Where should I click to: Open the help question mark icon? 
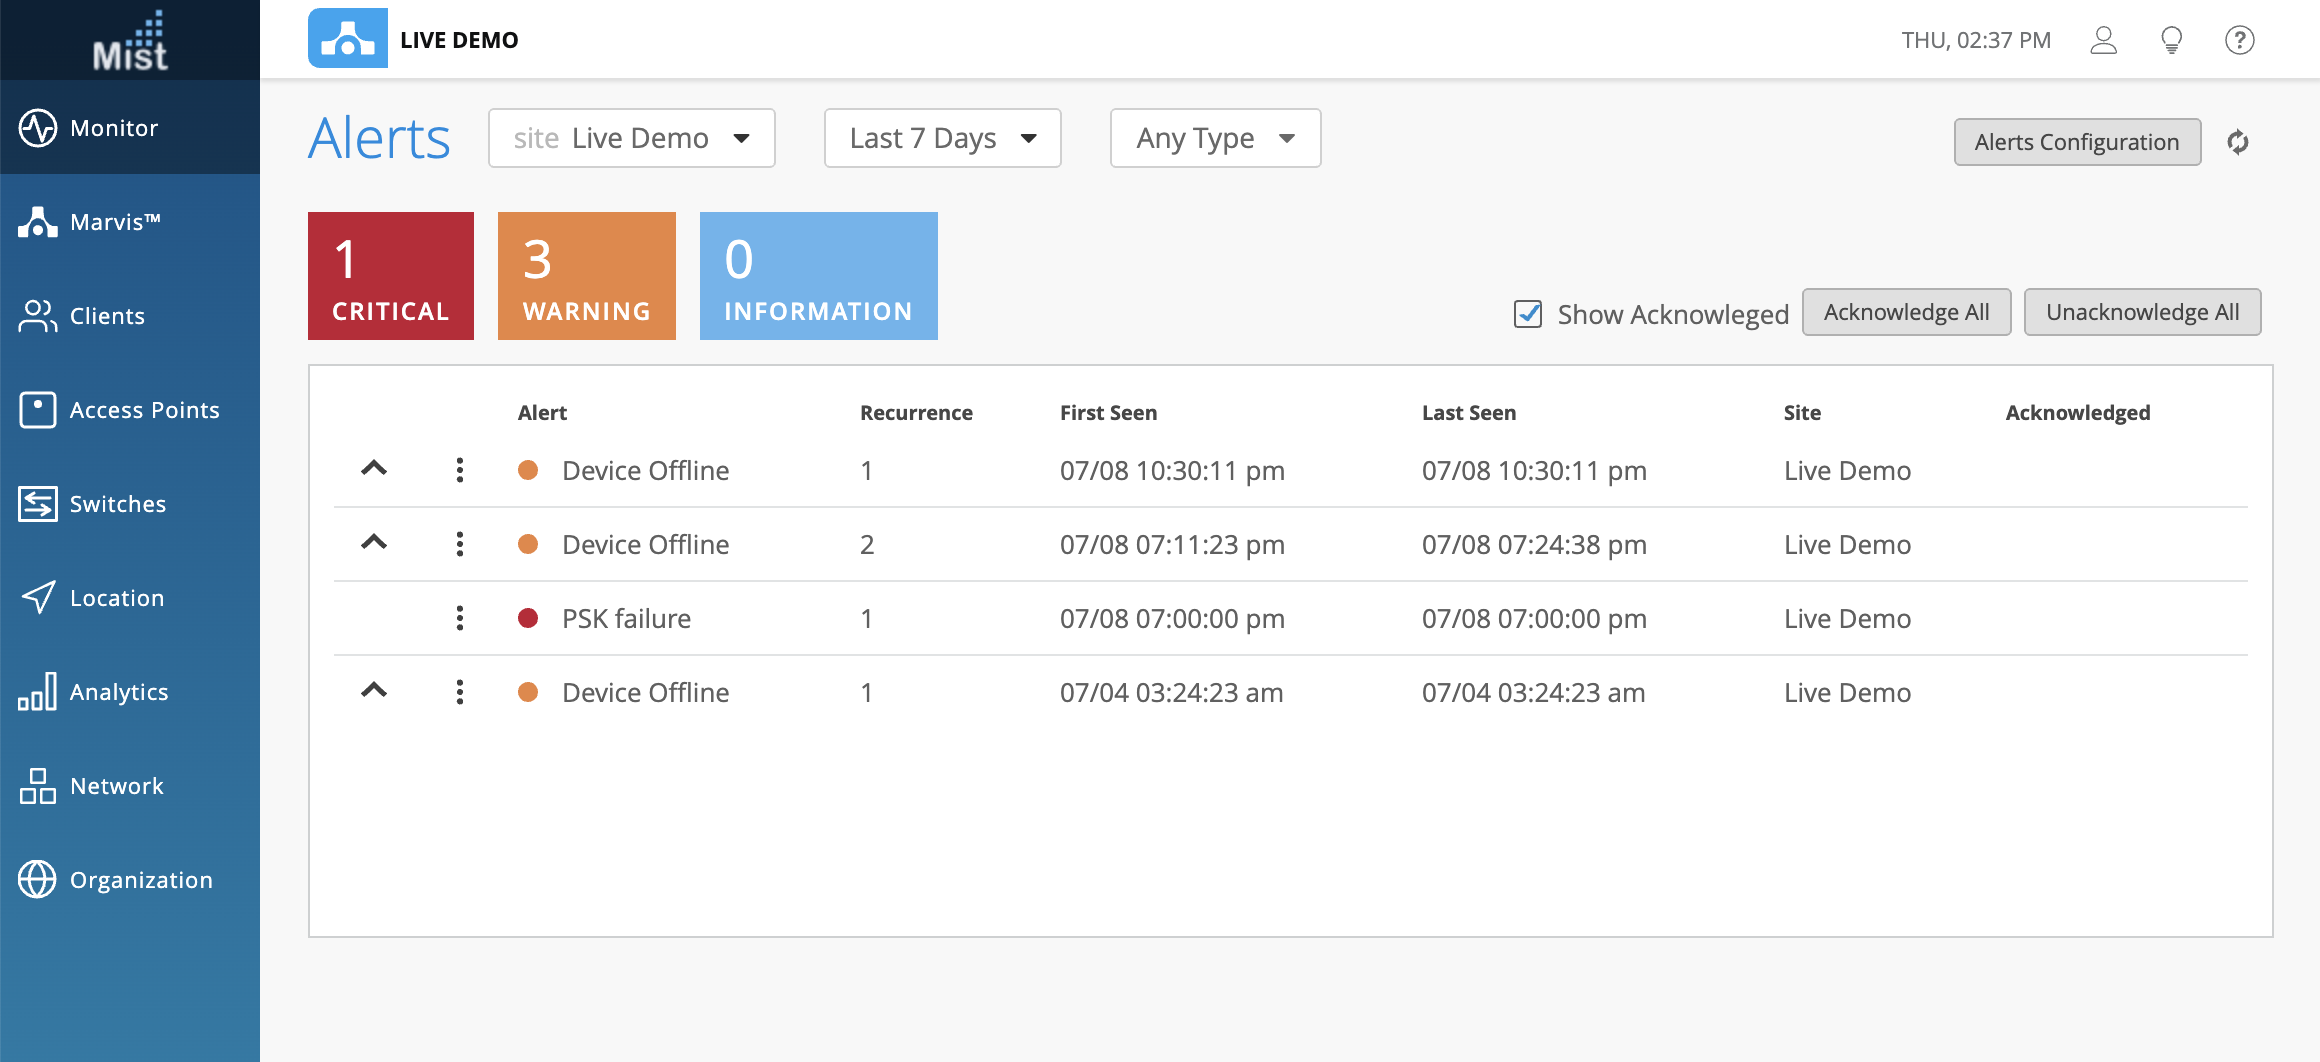pos(2239,40)
